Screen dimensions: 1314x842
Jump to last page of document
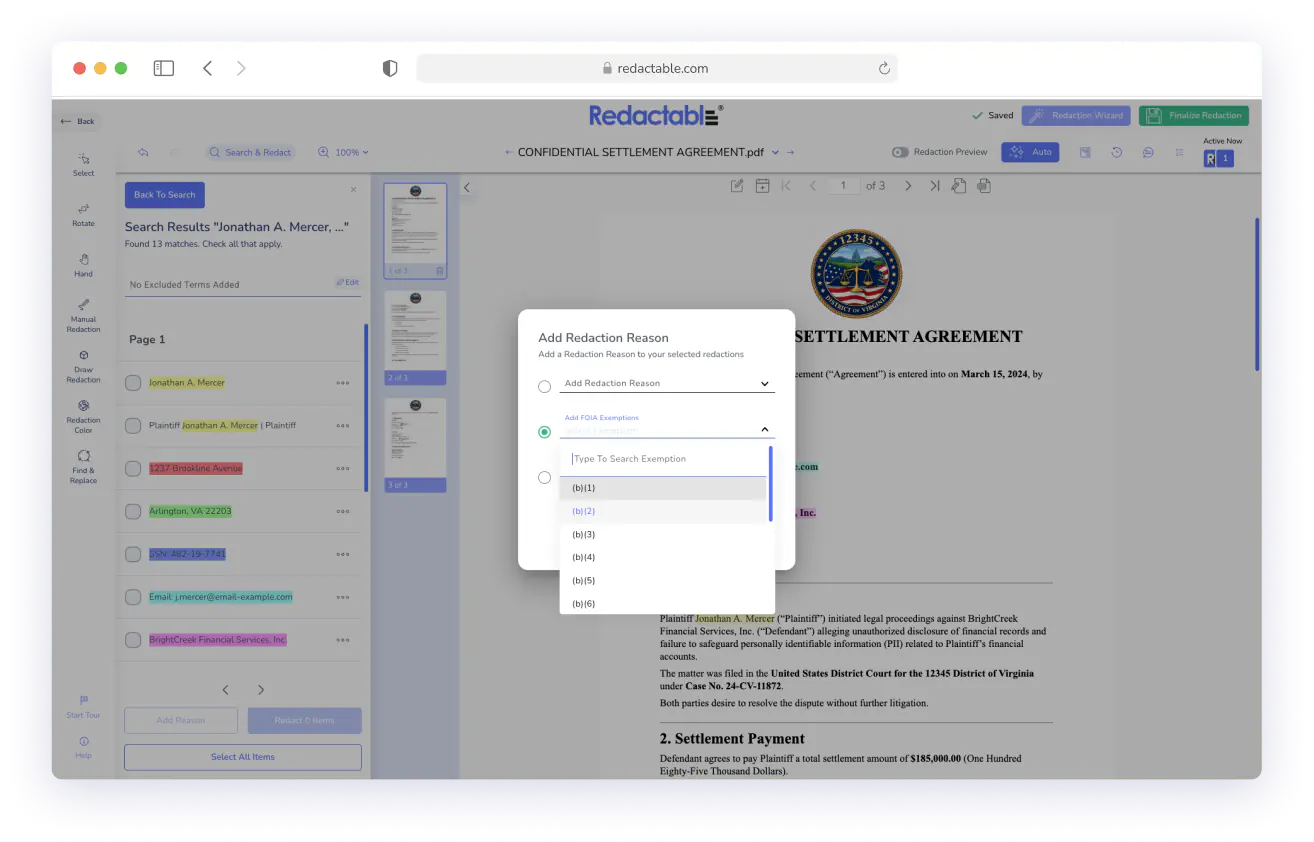pos(934,186)
